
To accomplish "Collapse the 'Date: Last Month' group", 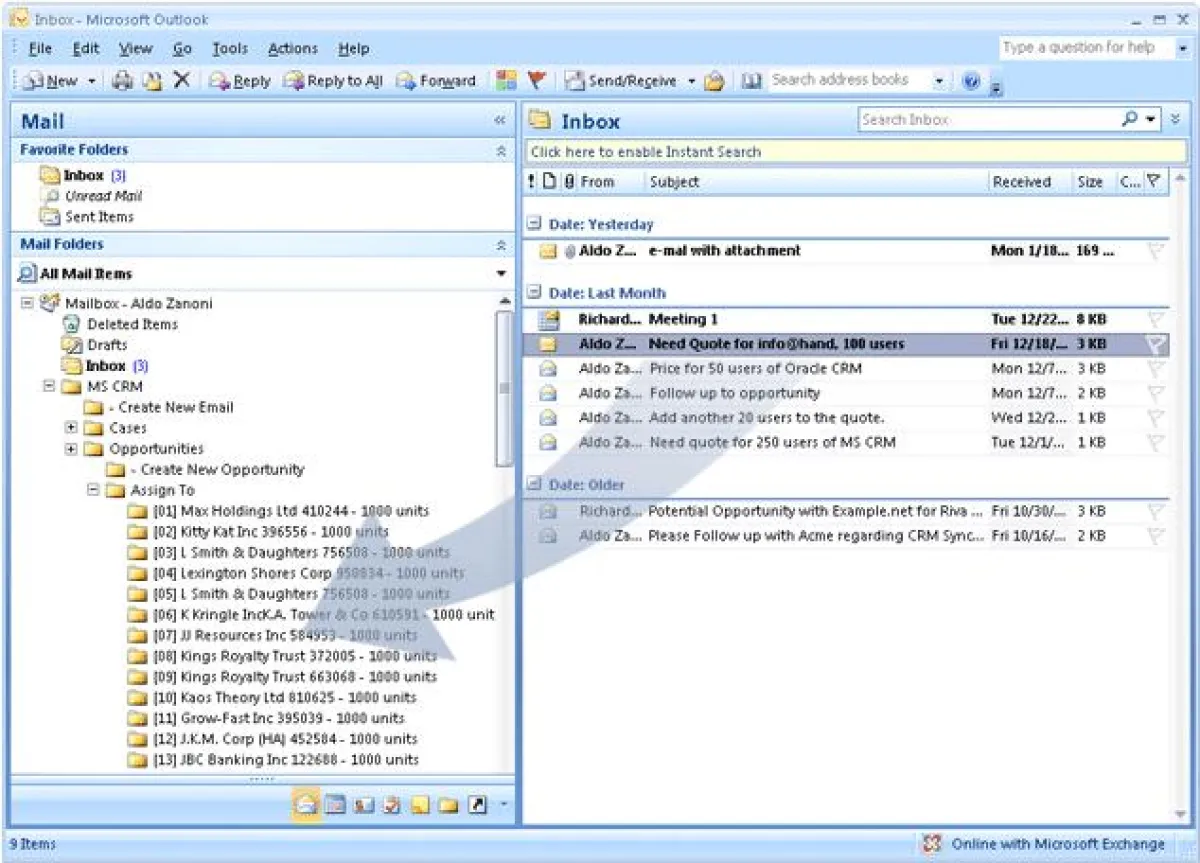I will (535, 293).
